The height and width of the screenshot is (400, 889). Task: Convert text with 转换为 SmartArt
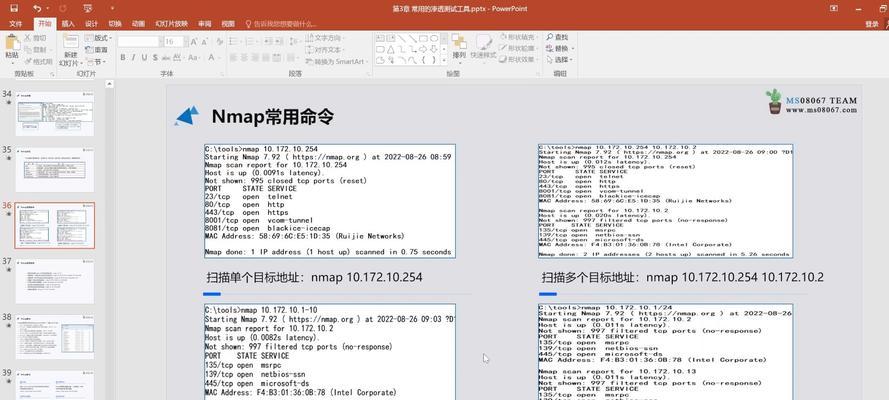337,61
